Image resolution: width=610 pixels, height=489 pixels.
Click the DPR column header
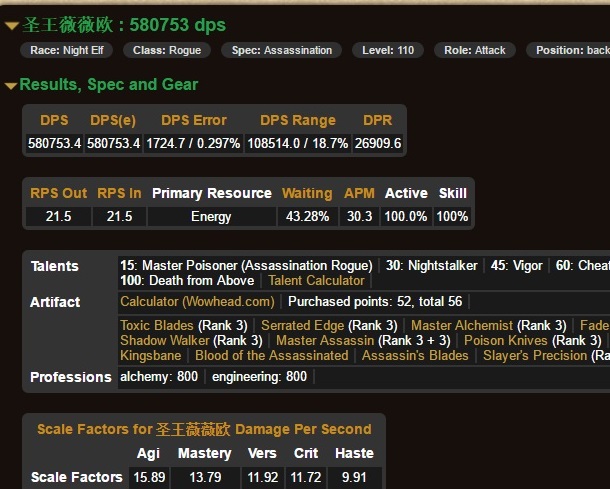coord(377,120)
